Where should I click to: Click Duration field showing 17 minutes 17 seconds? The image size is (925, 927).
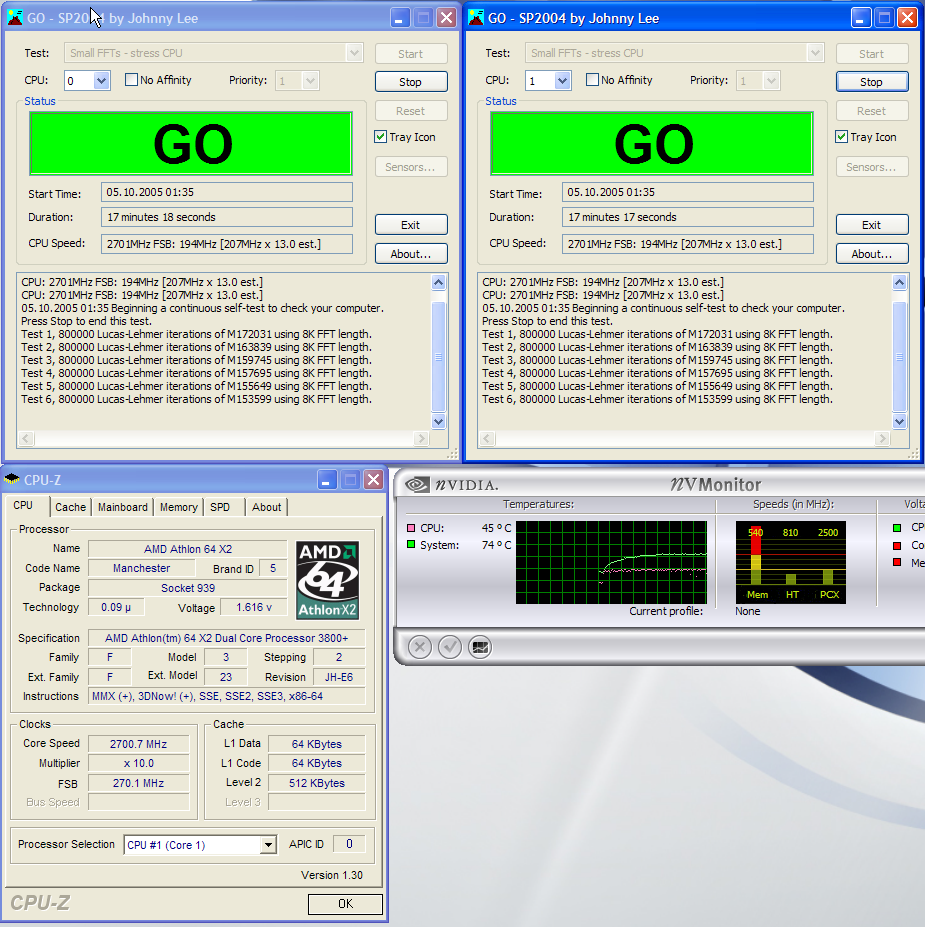pos(687,217)
